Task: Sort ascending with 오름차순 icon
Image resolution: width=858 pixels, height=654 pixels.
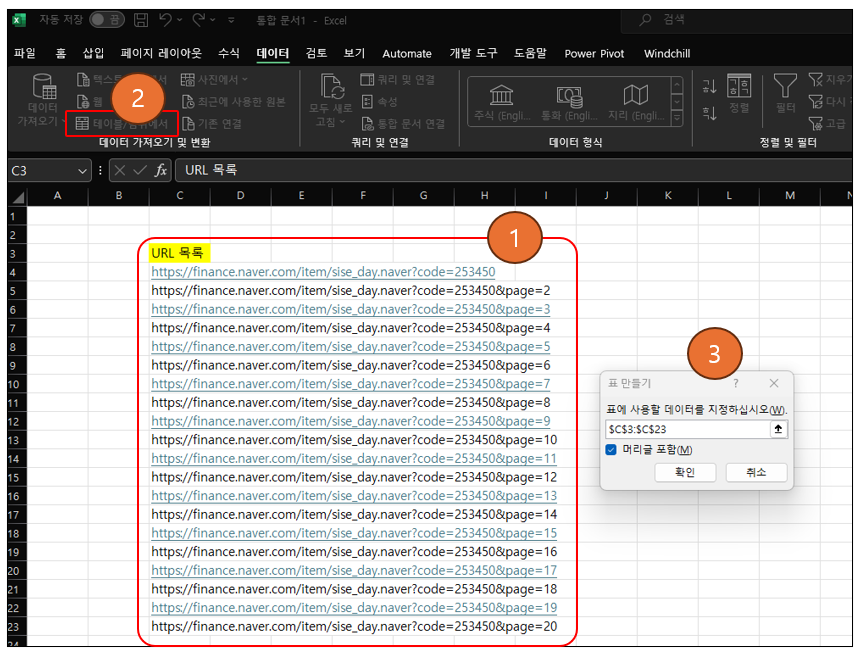Action: pos(710,86)
